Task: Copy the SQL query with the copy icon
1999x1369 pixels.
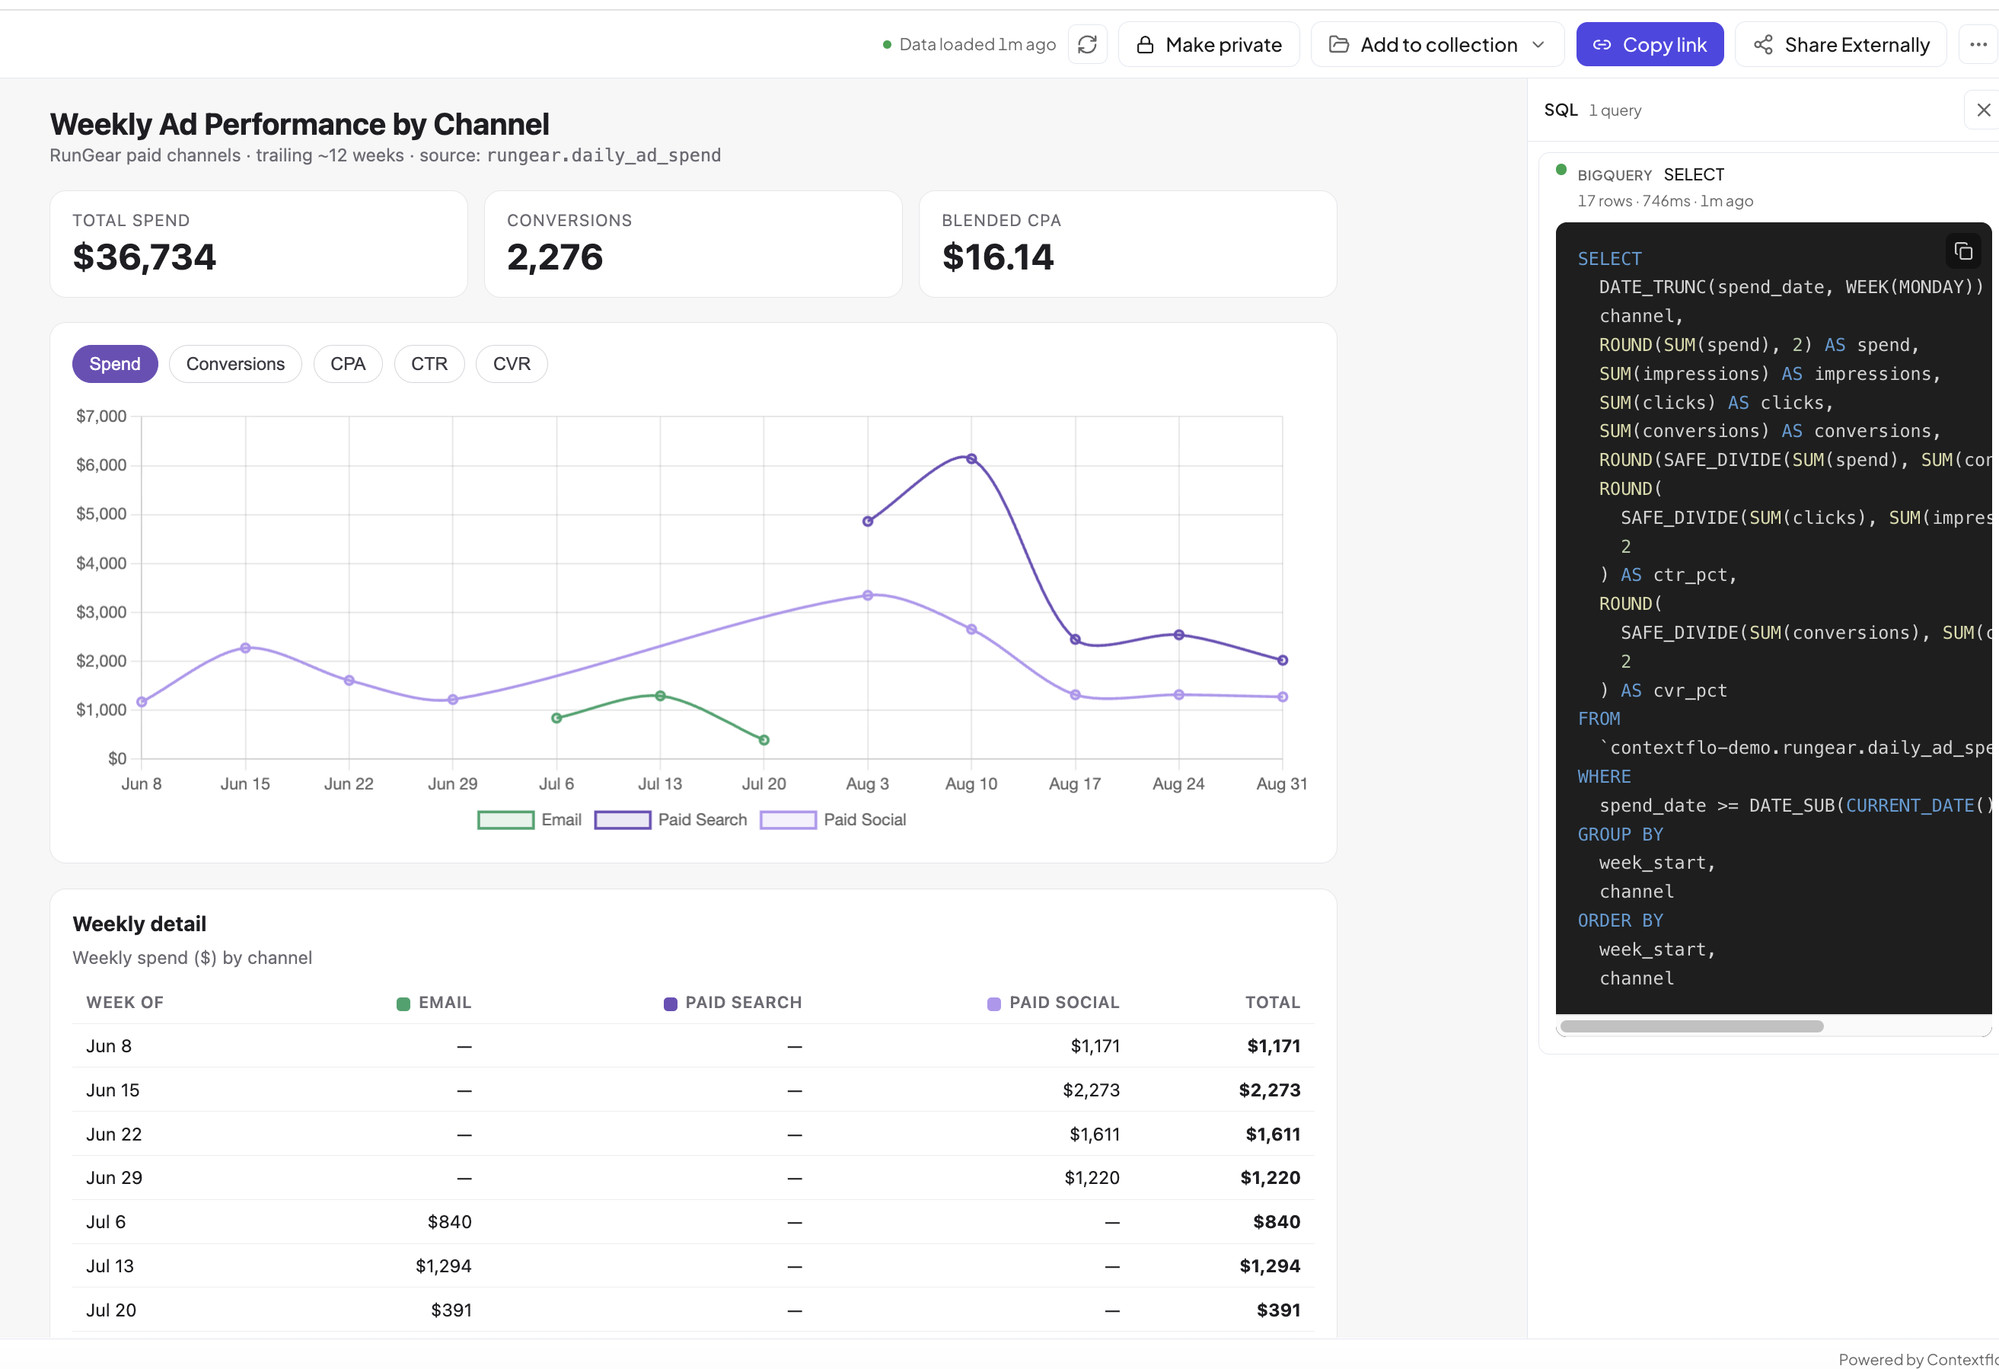Action: (1963, 251)
